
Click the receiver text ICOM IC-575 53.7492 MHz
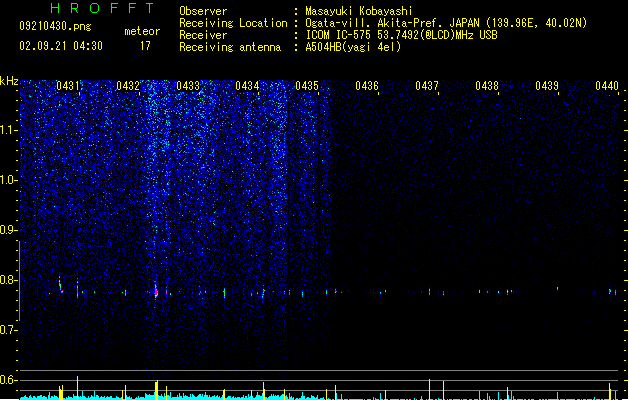click(x=401, y=35)
